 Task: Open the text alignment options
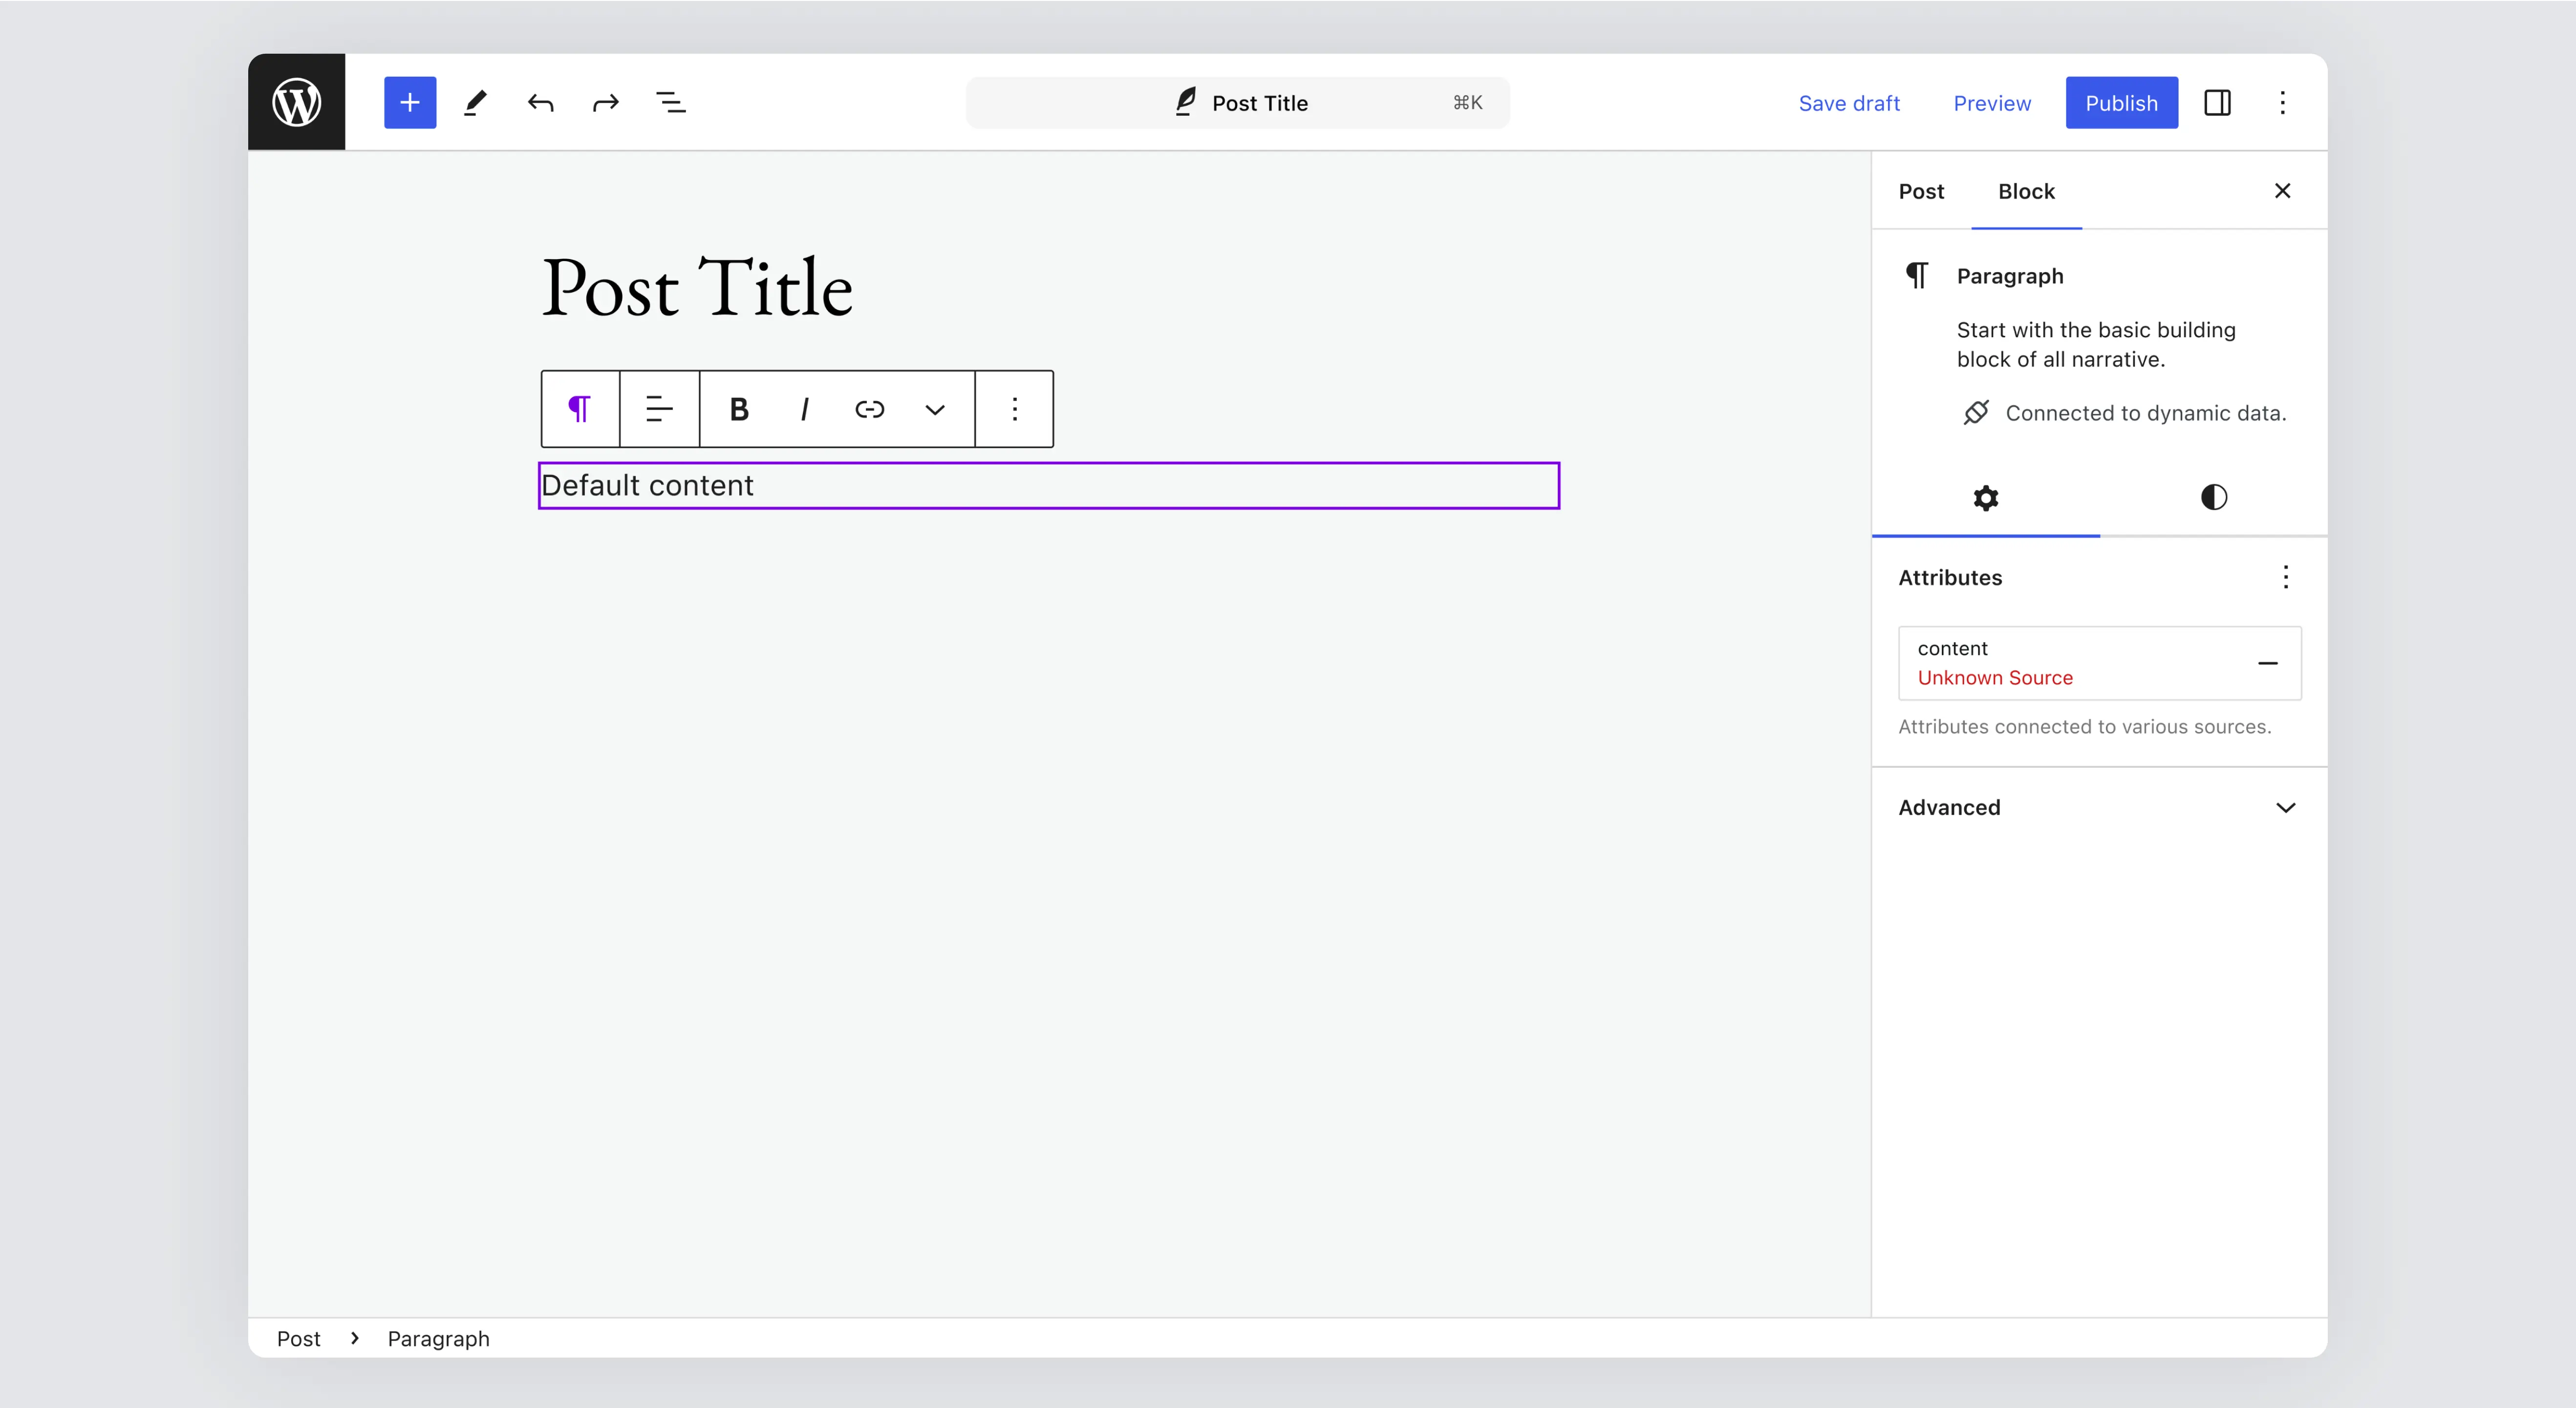[659, 409]
